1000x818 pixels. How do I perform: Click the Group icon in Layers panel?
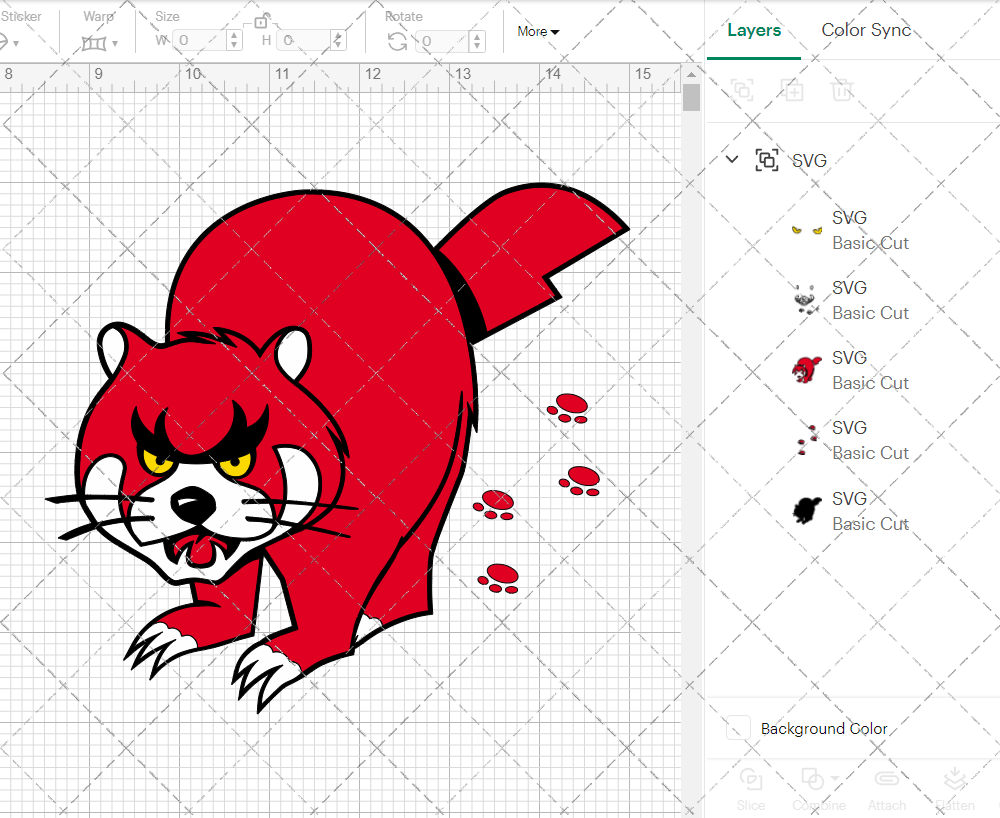coord(742,90)
